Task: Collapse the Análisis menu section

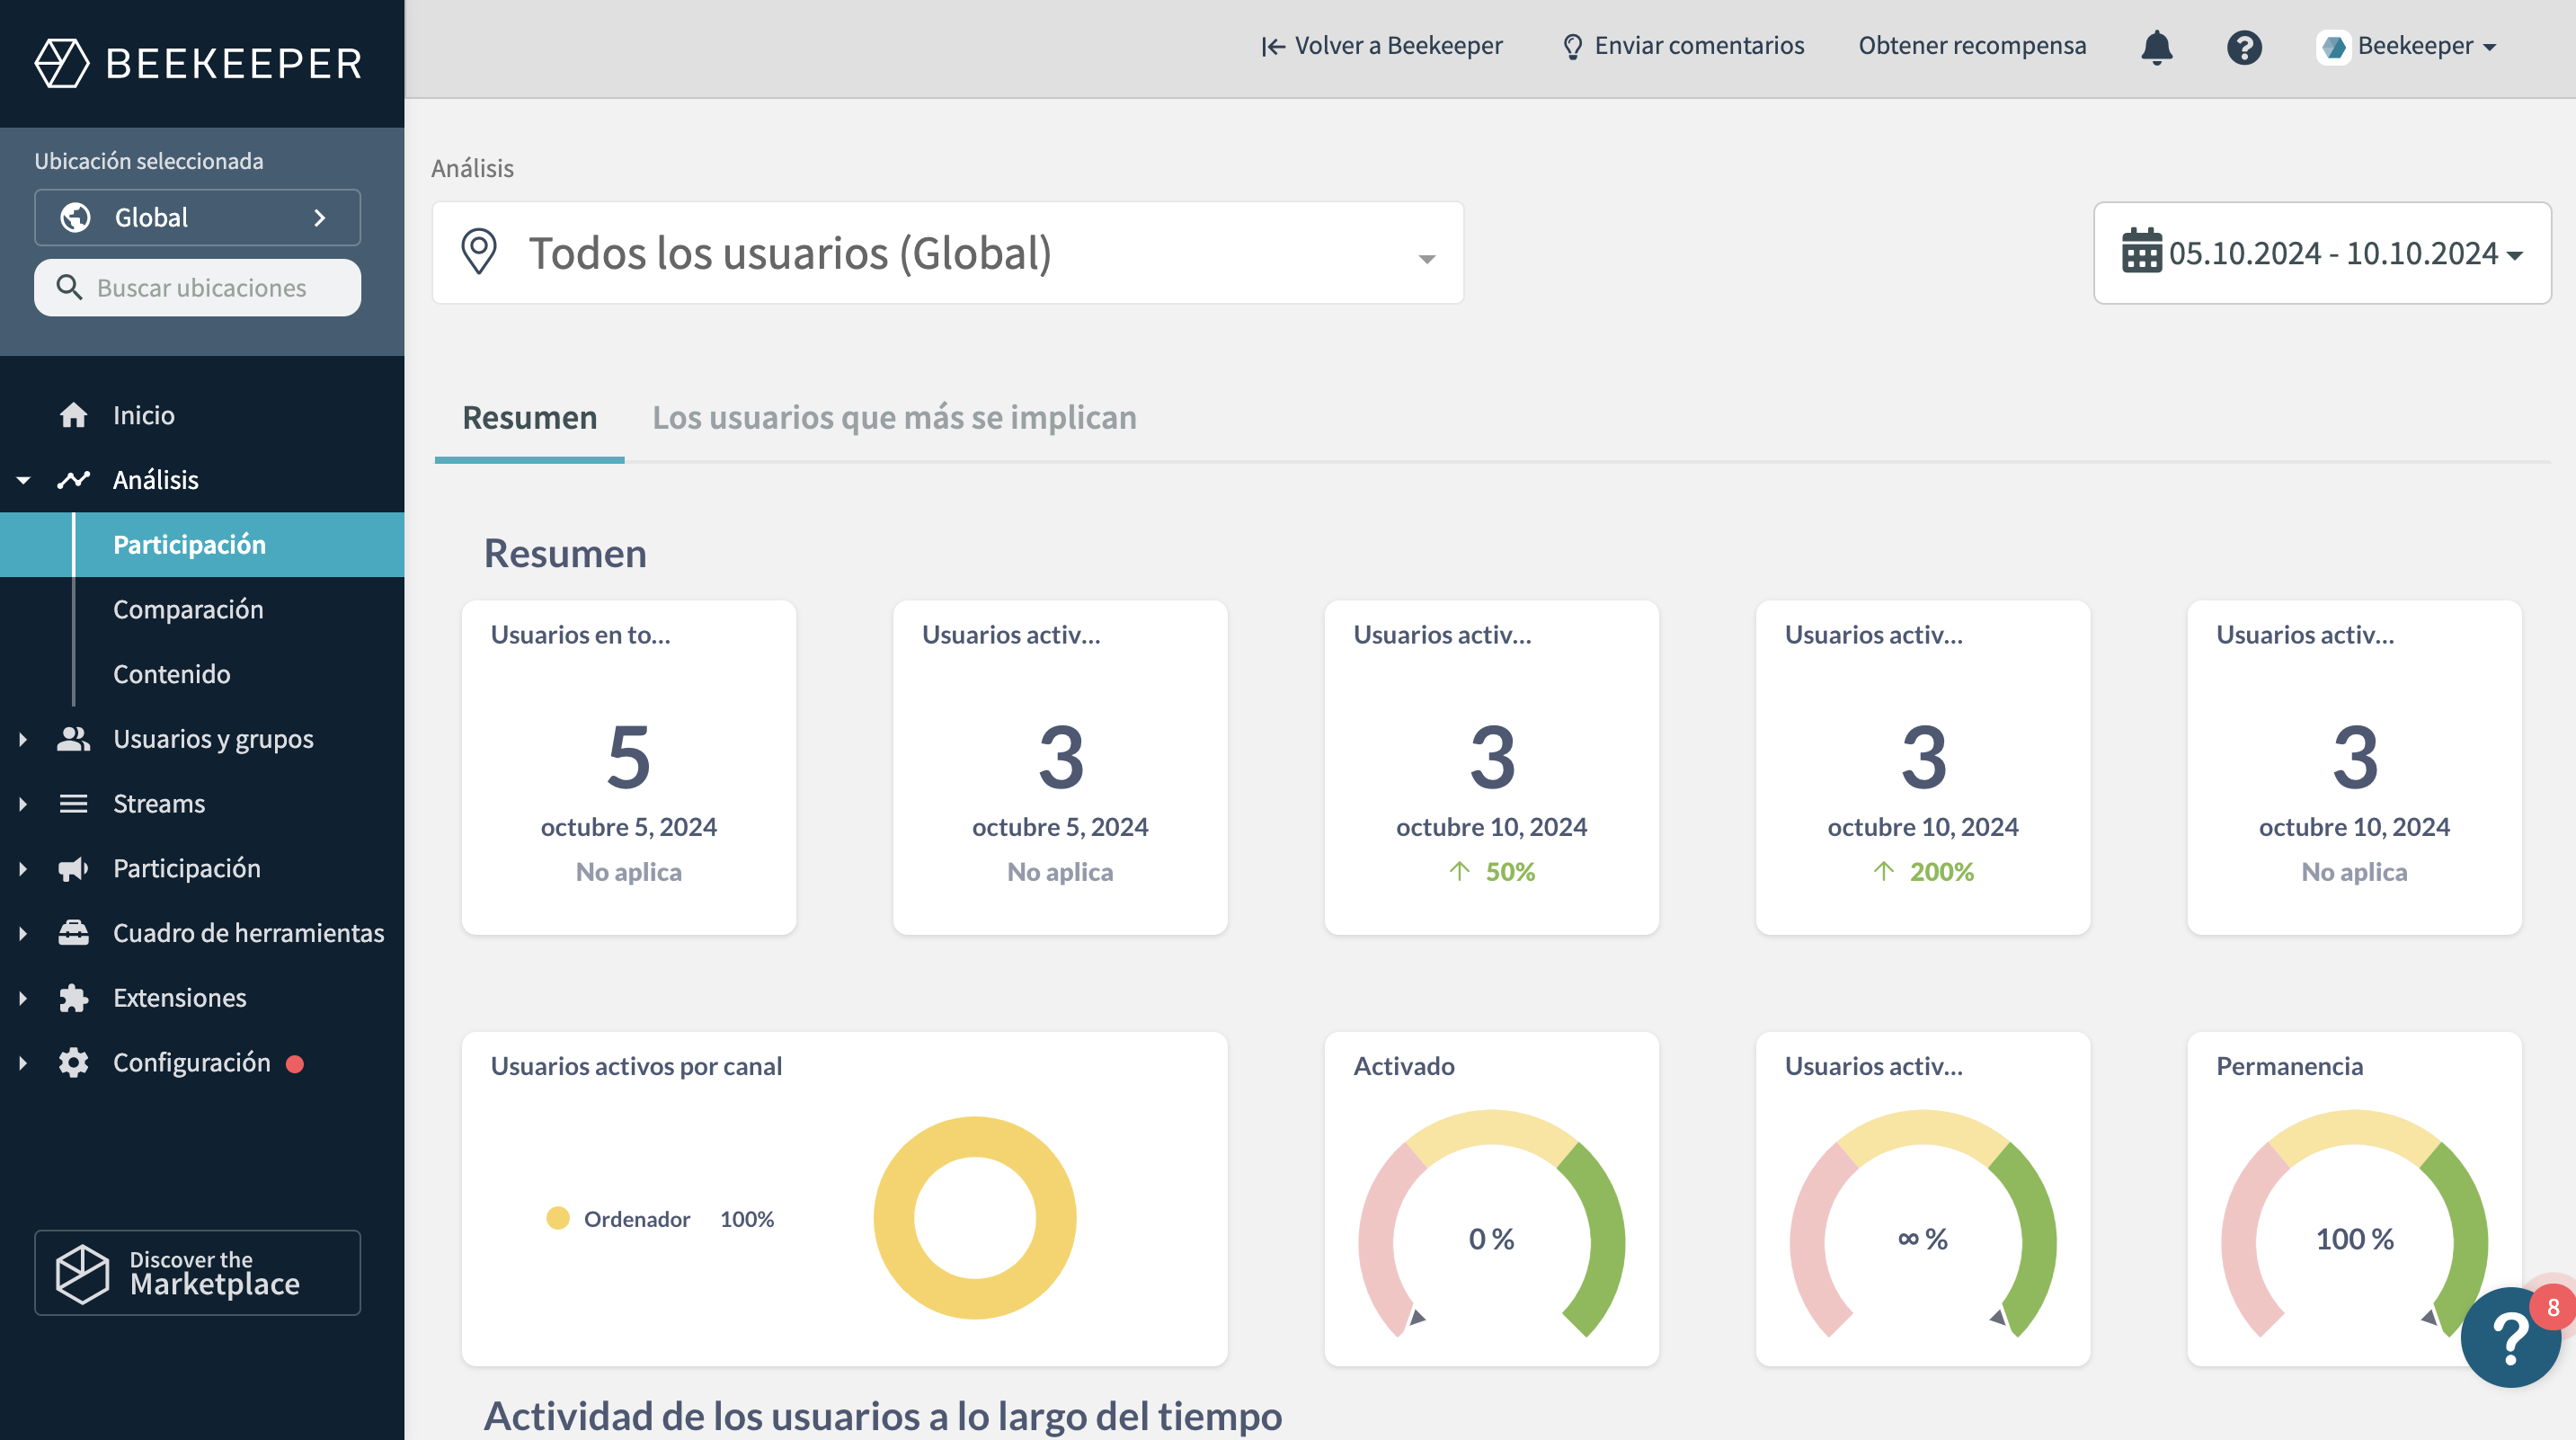Action: [x=23, y=480]
